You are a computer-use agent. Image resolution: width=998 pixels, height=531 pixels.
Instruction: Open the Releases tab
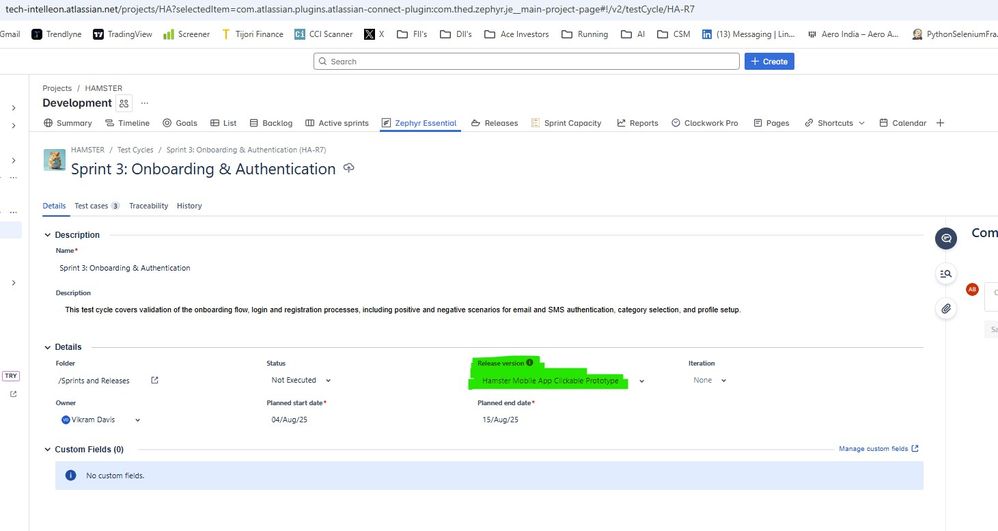[495, 123]
